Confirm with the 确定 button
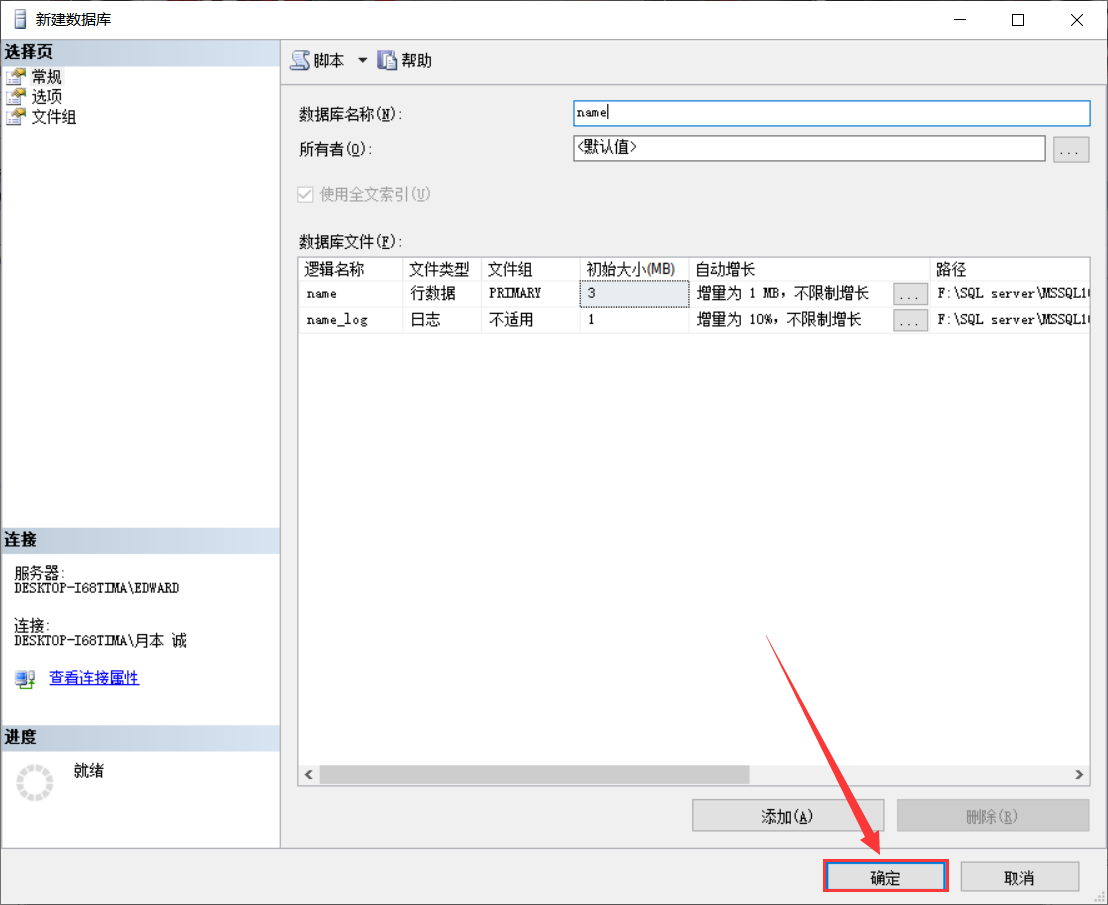 [885, 877]
